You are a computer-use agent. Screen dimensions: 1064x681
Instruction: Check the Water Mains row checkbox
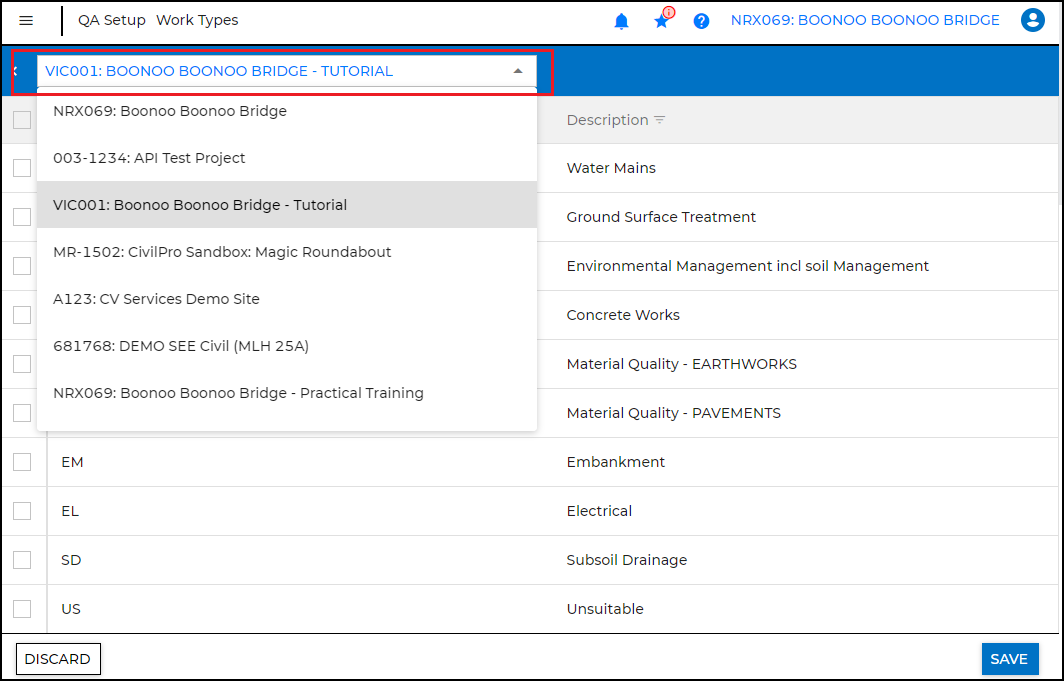(x=22, y=168)
